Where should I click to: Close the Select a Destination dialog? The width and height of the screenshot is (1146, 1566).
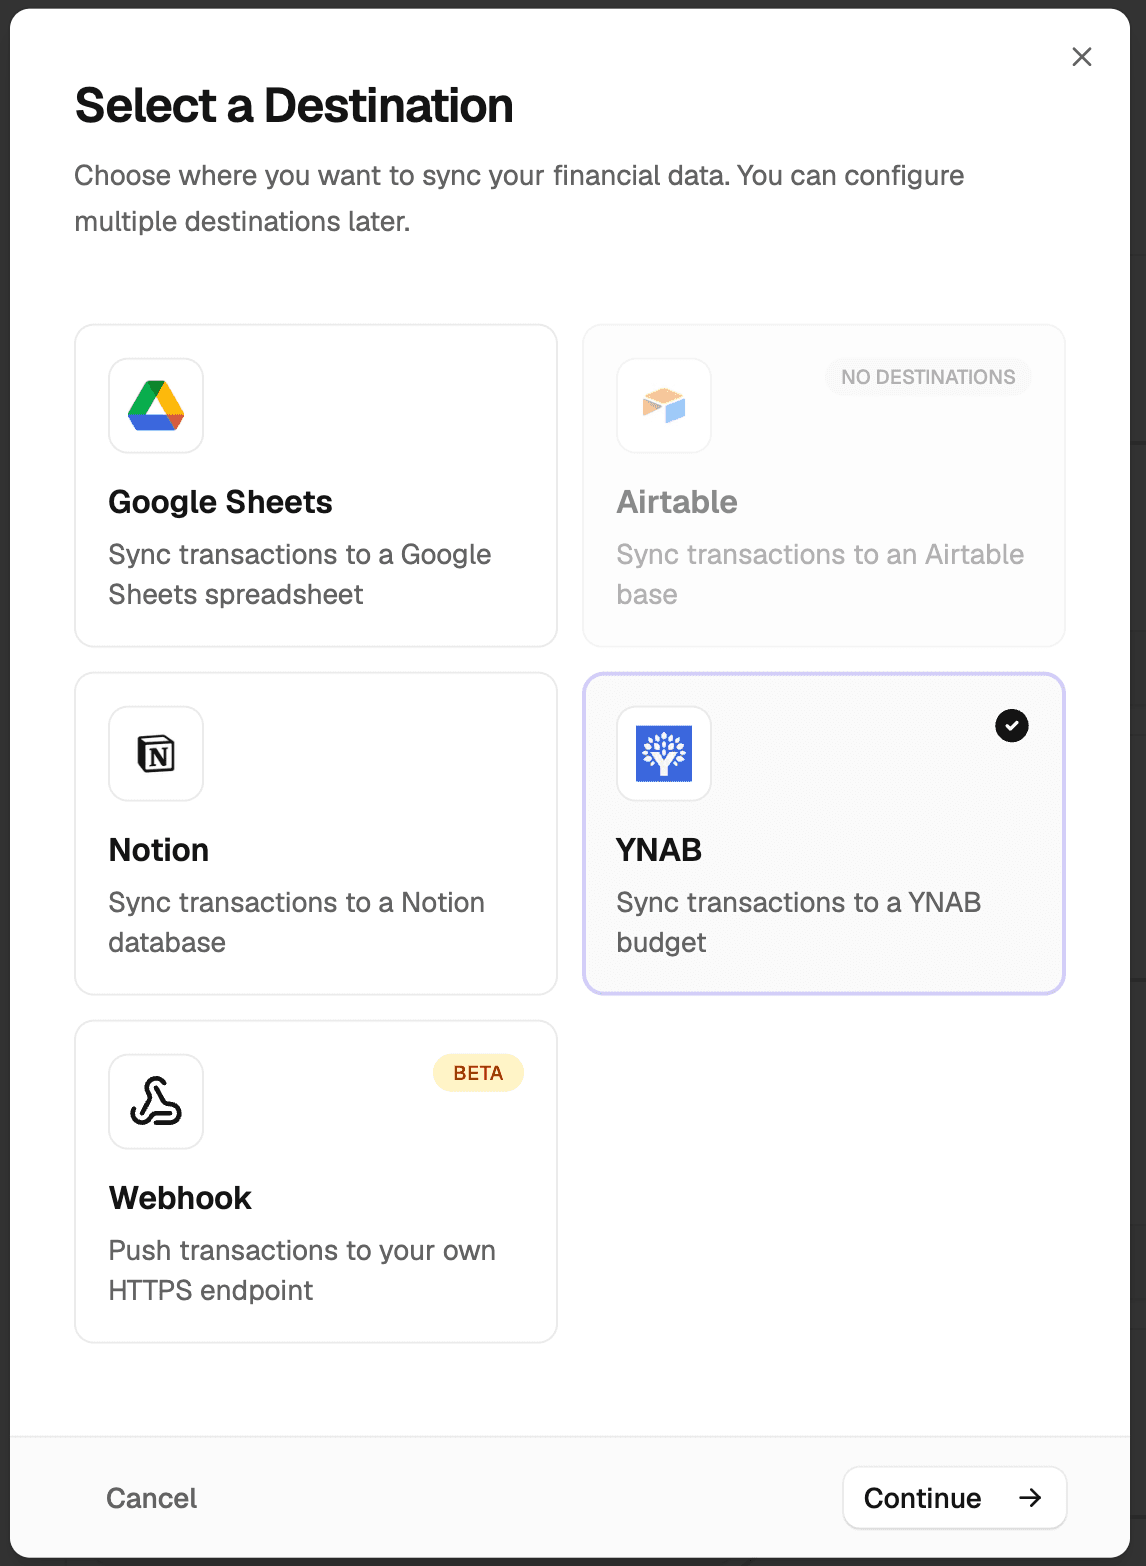tap(1081, 57)
